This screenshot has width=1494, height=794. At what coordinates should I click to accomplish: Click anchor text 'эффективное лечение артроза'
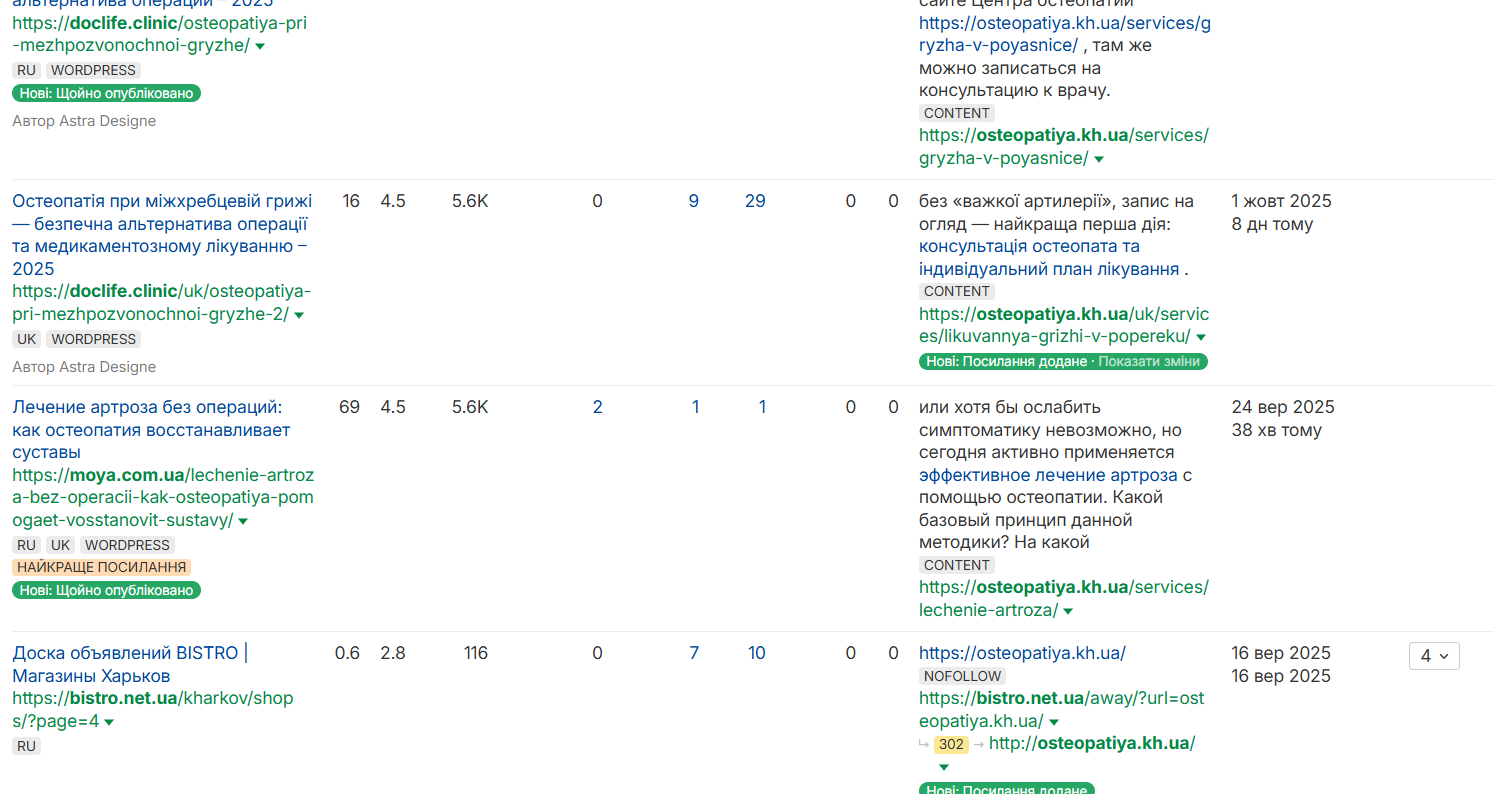(x=1048, y=475)
